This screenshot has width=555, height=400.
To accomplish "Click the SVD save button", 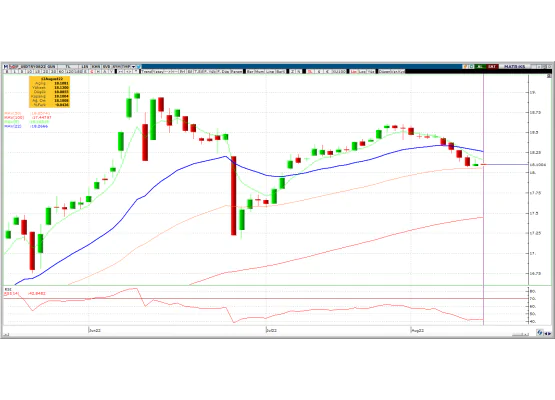I will point(106,67).
